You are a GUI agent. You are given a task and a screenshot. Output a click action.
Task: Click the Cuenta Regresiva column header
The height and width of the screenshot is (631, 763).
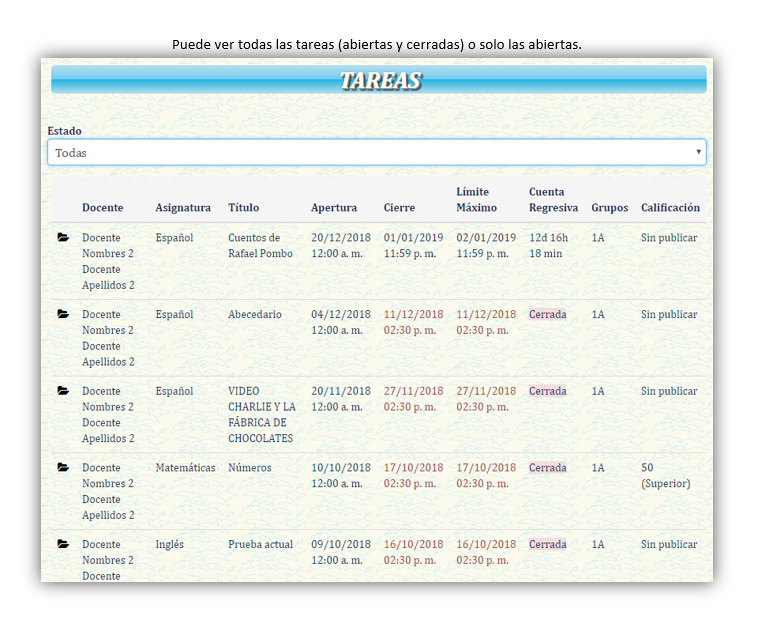click(x=553, y=199)
